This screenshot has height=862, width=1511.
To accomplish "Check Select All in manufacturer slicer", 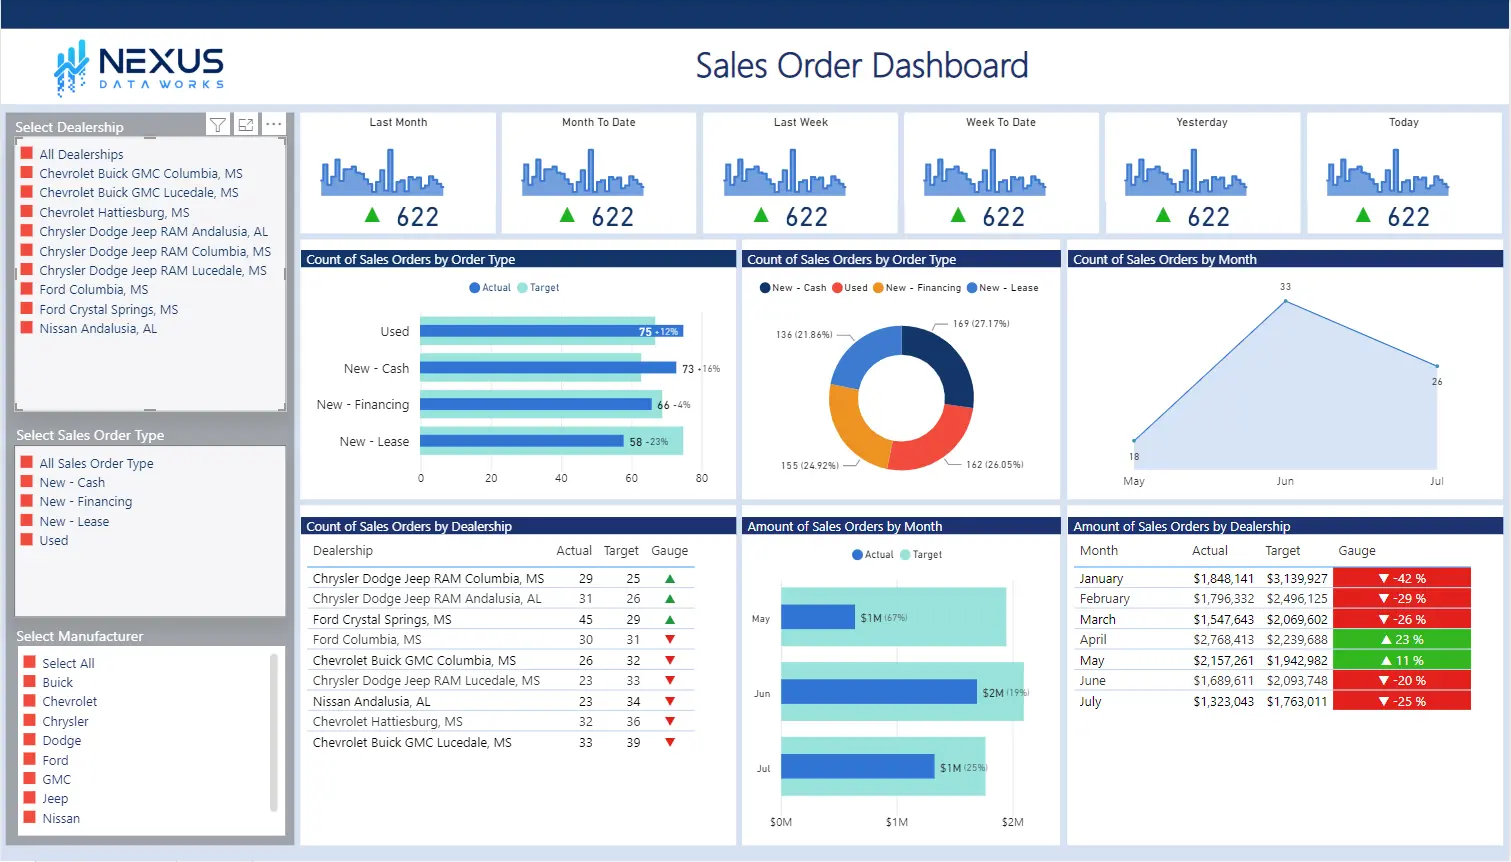I will (30, 662).
